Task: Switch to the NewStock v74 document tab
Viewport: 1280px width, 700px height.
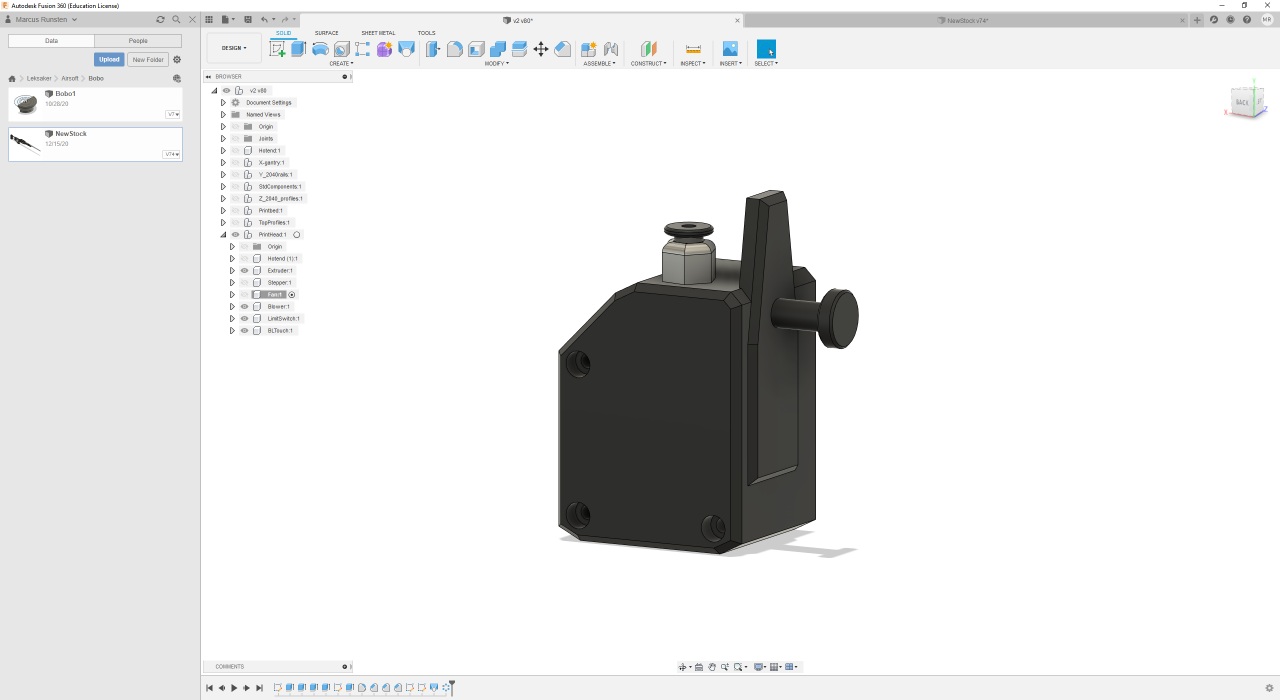Action: [967, 20]
